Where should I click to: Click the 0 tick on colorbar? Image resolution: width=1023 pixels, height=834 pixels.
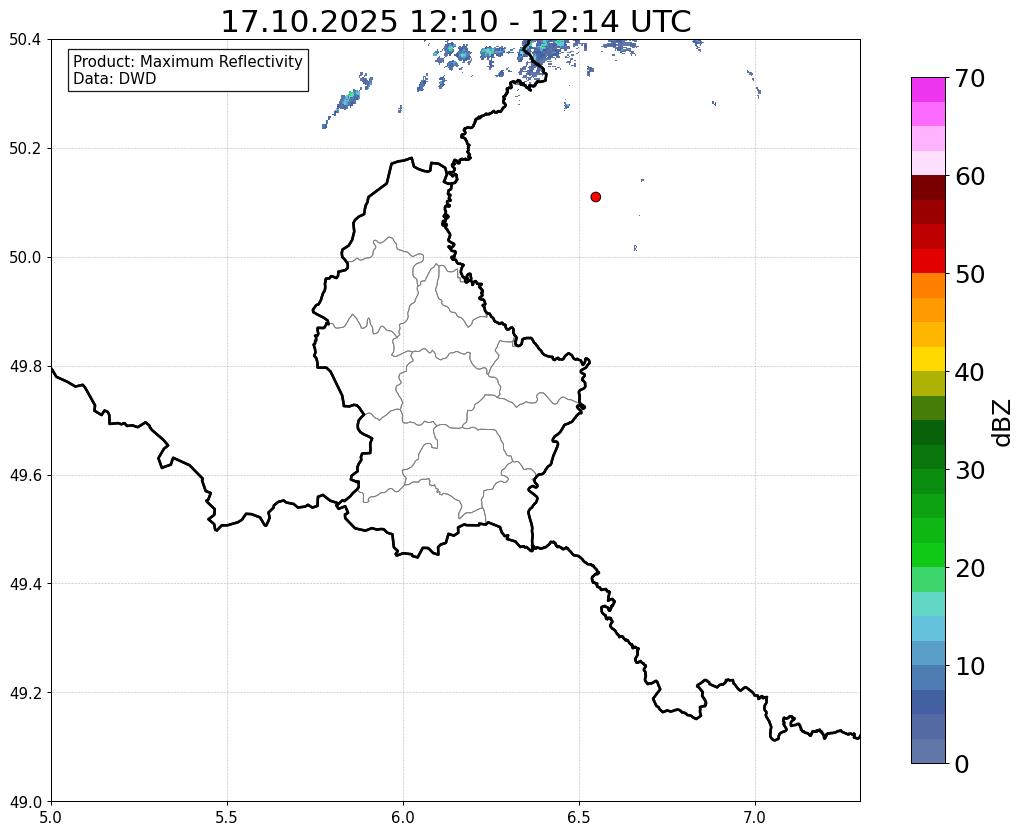[x=962, y=764]
